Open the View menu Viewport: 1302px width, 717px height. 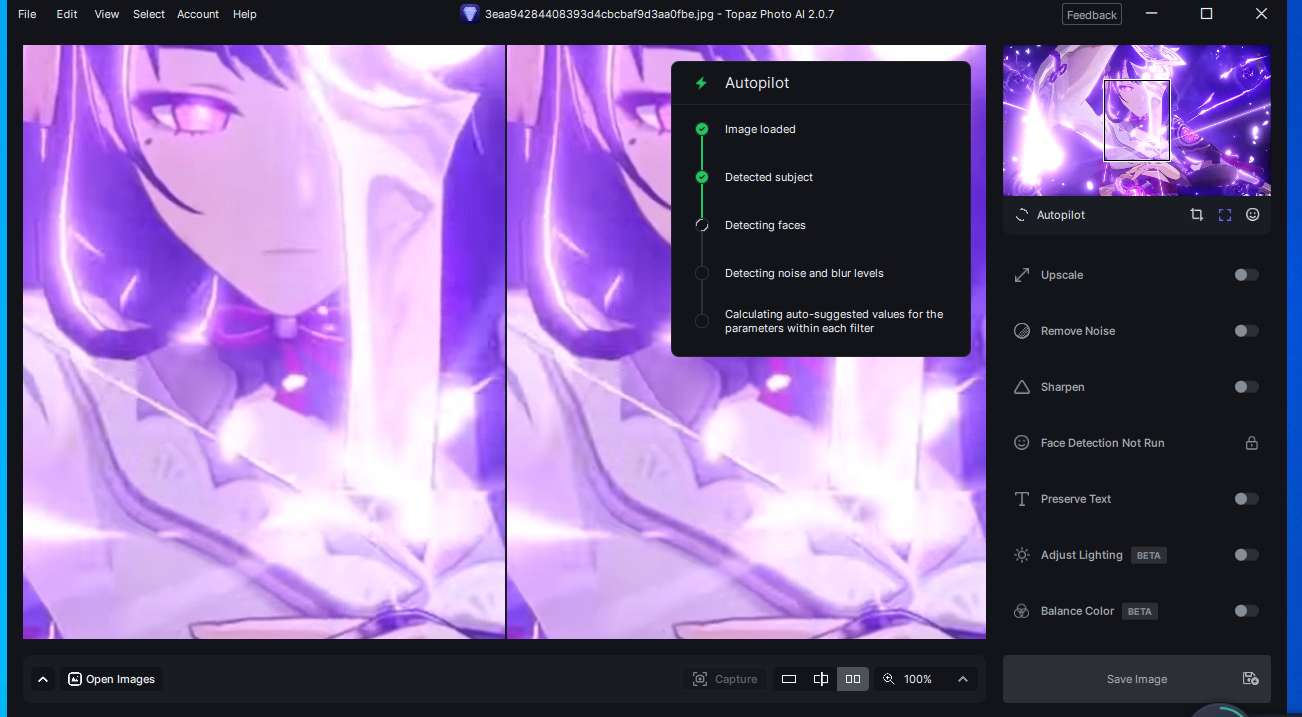(107, 14)
